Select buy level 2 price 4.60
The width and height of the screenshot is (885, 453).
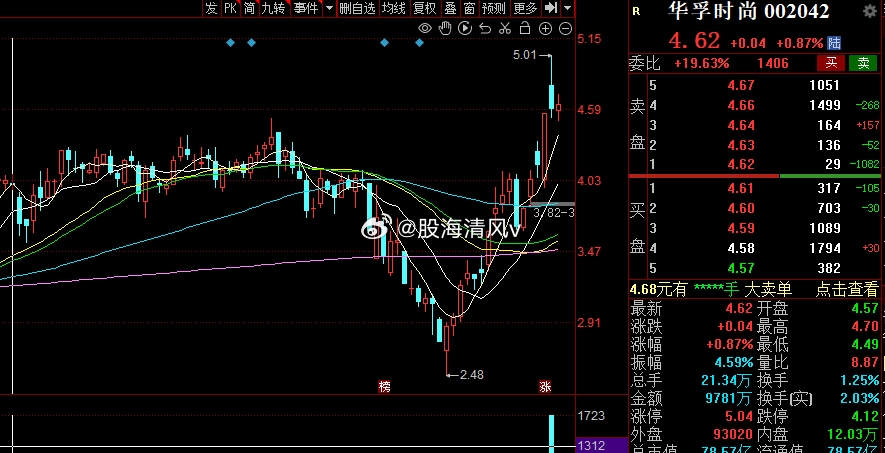tap(740, 208)
